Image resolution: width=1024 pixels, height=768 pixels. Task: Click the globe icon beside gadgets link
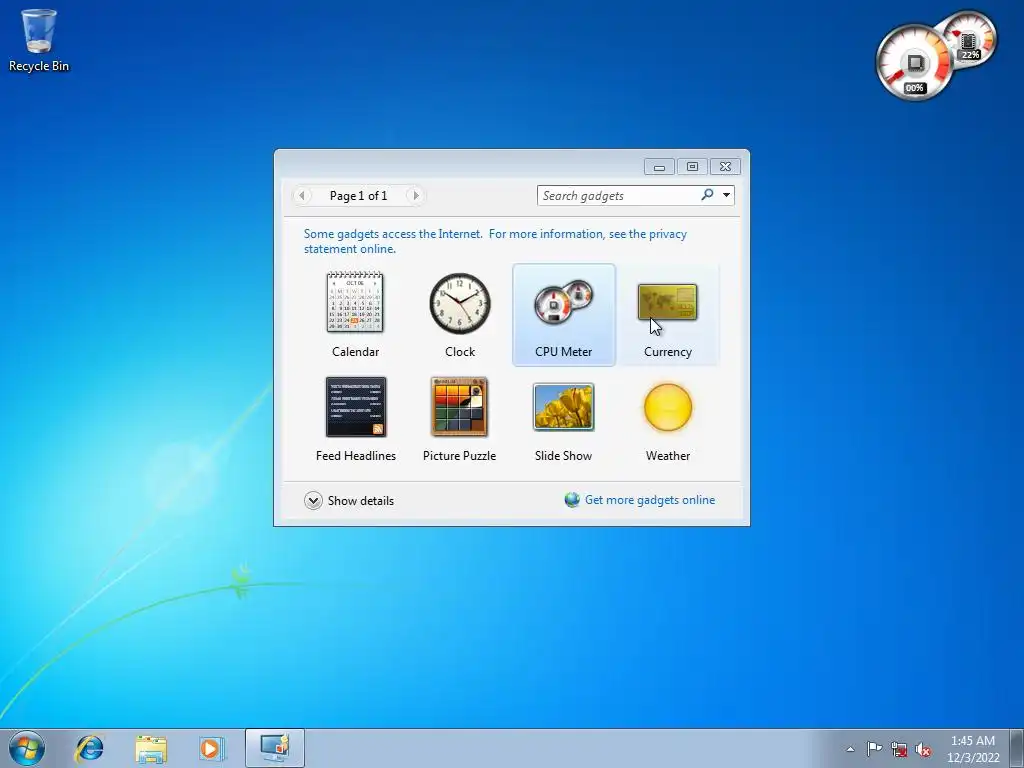pyautogui.click(x=572, y=500)
